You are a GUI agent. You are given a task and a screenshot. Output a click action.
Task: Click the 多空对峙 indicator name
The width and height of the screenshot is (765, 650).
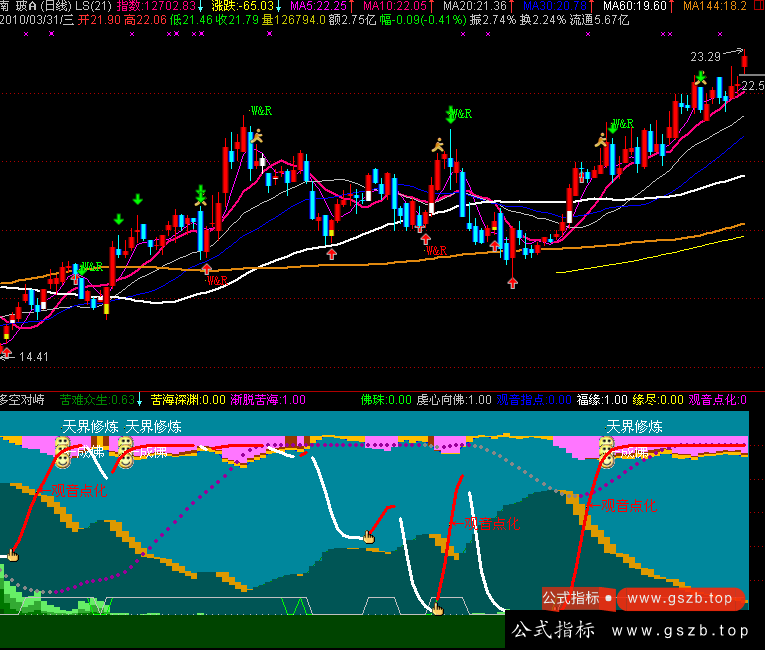click(23, 400)
